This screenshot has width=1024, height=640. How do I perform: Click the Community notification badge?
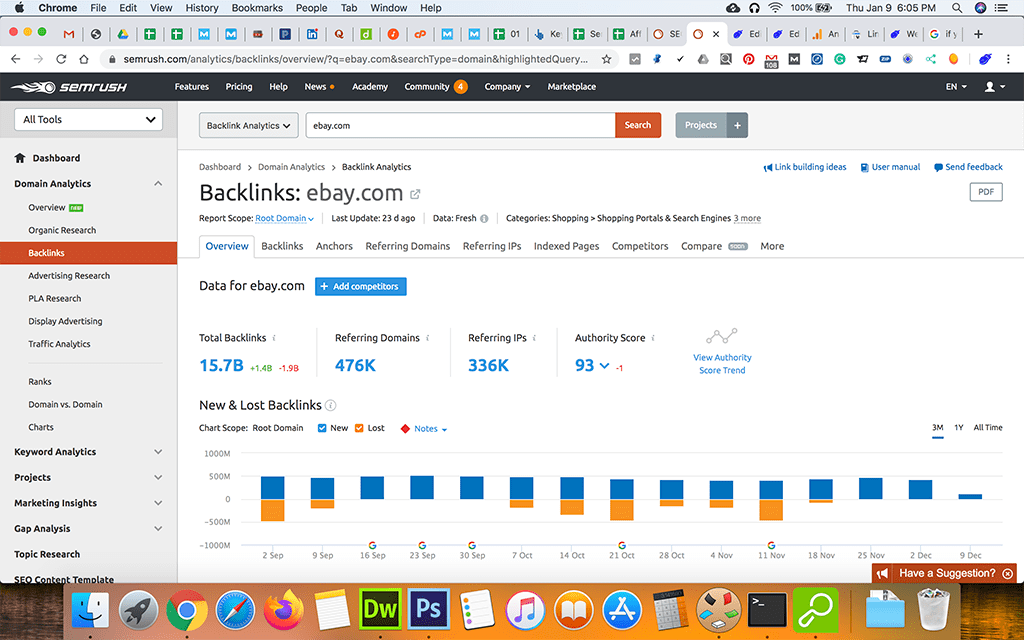click(460, 86)
